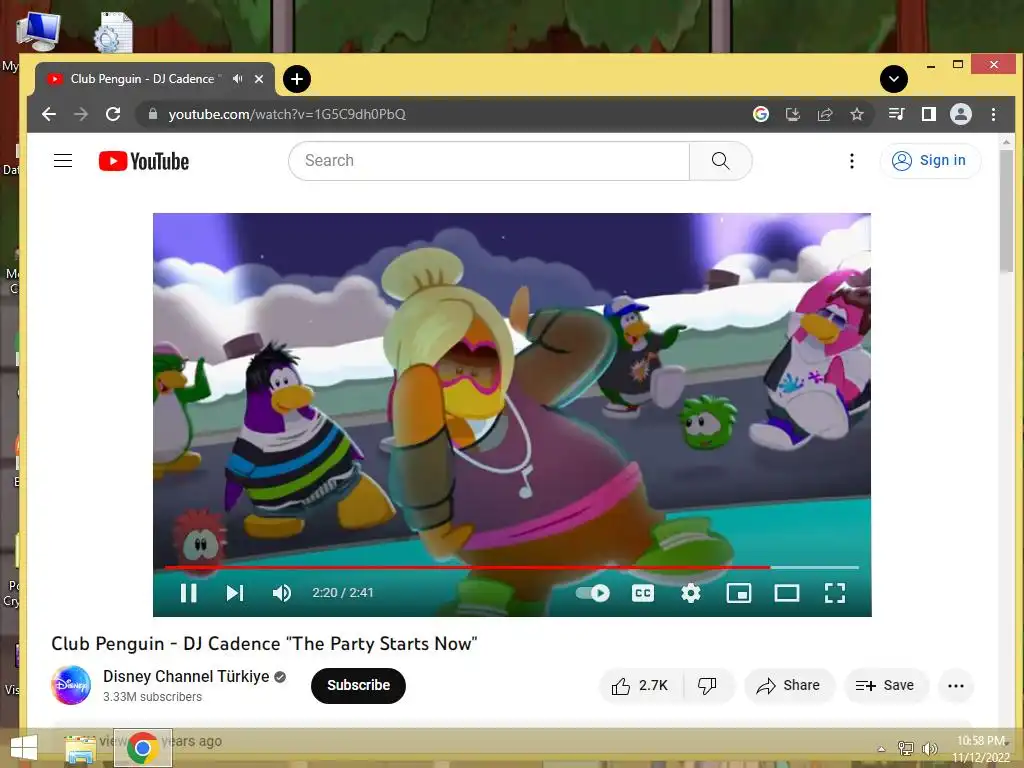
Task: Open Chrome three-dot menu
Action: pos(993,114)
